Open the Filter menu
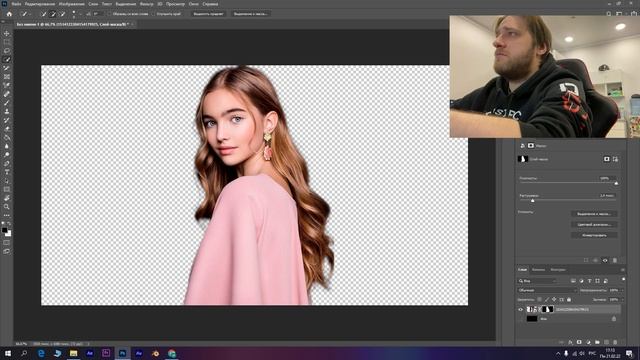The height and width of the screenshot is (360, 640). (x=147, y=4)
